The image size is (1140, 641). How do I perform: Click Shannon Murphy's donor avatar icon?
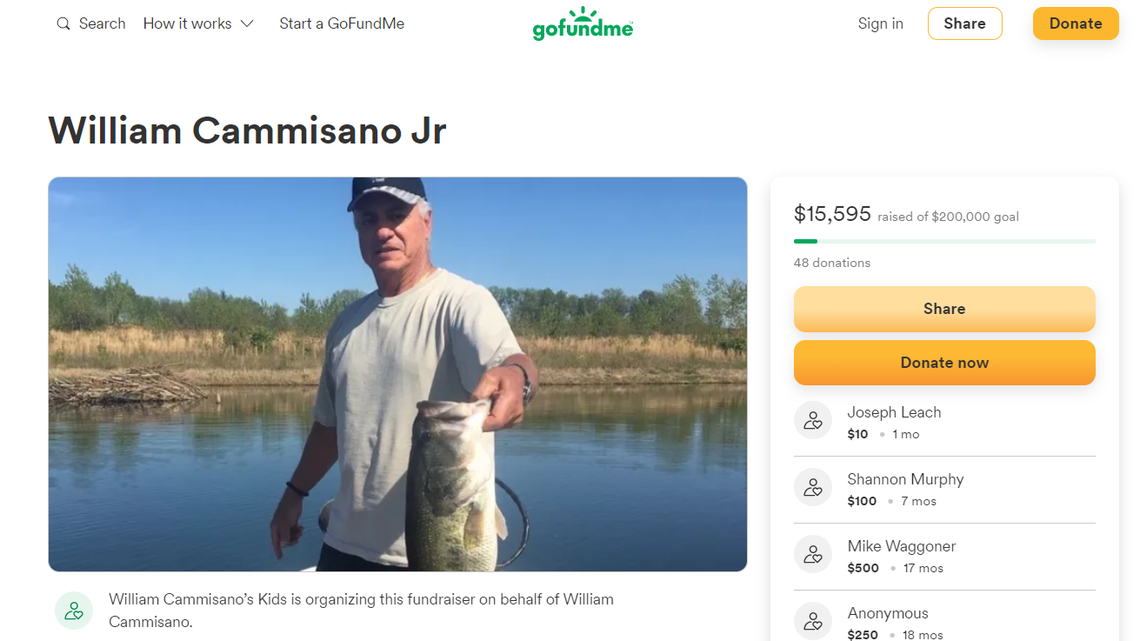coord(813,488)
